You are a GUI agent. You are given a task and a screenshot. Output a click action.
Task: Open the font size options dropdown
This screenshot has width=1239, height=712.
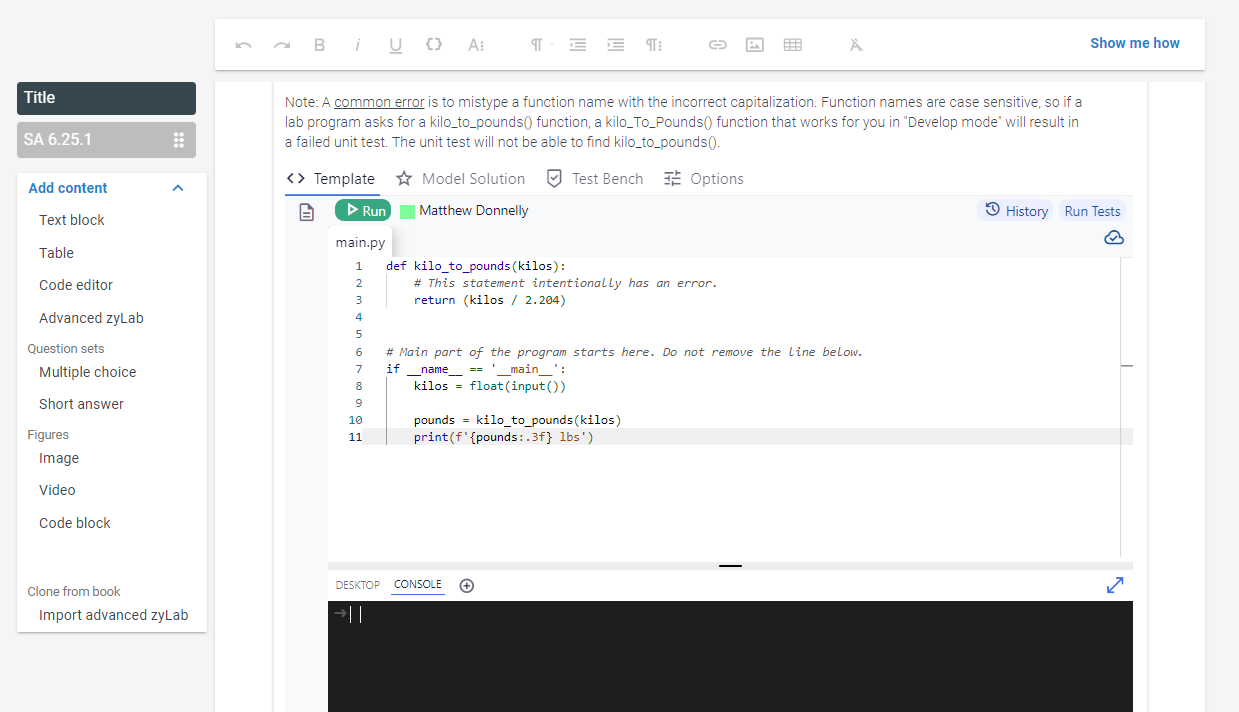click(x=476, y=45)
